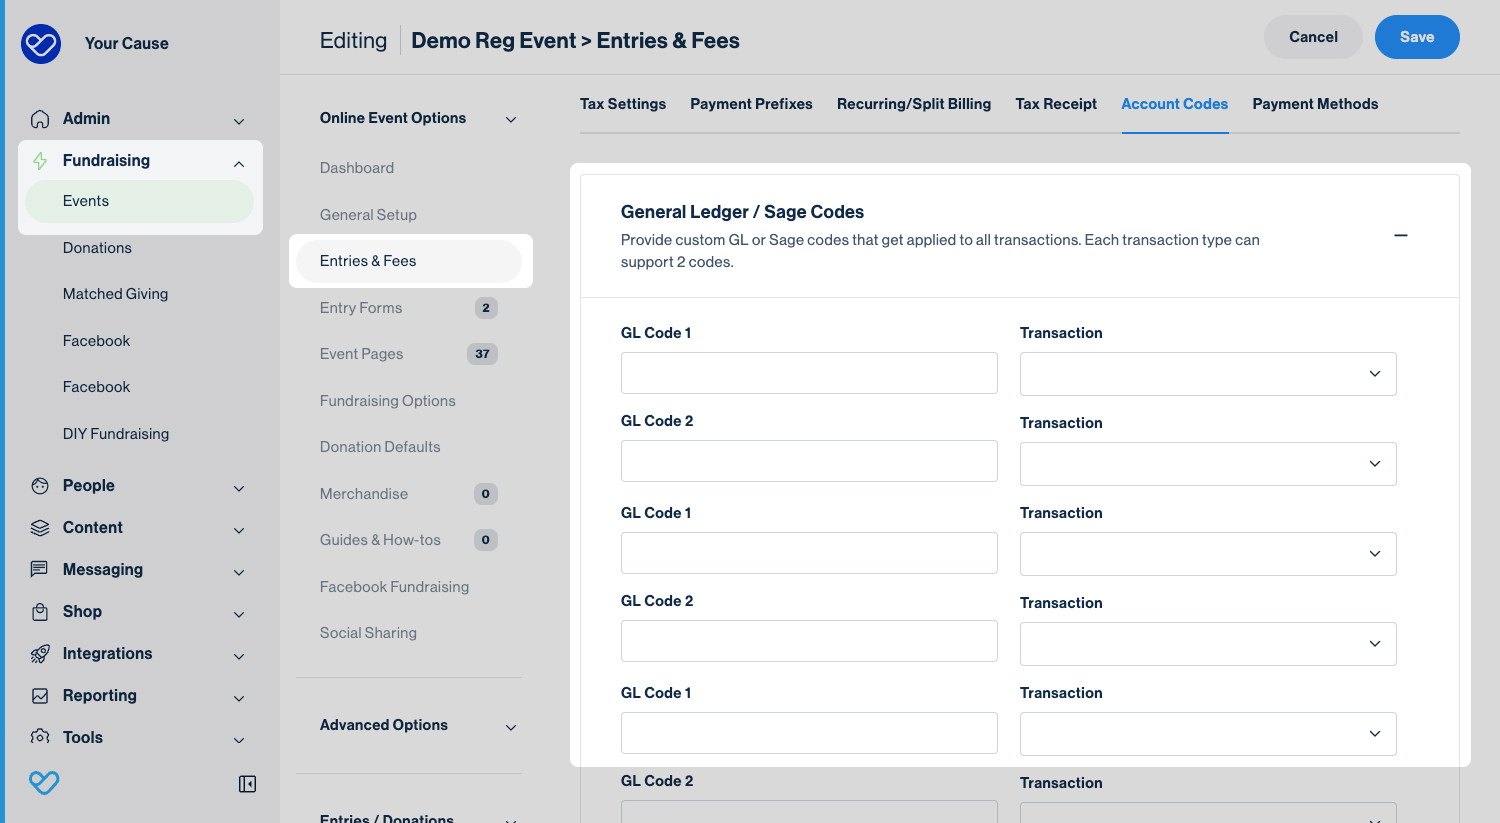
Task: Cancel editing the event
Action: [1312, 37]
